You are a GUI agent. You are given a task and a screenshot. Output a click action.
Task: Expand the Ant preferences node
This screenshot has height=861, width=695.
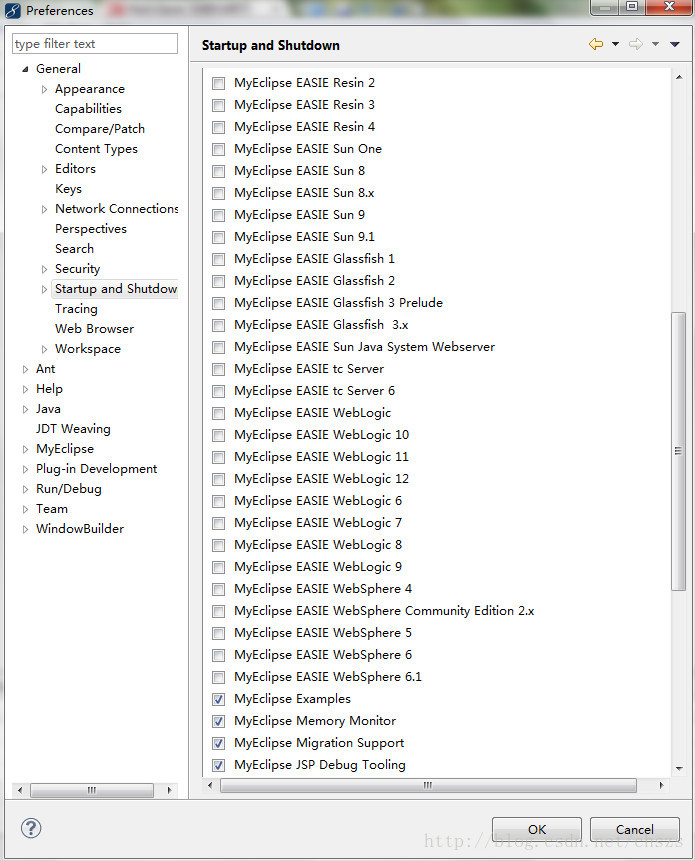click(25, 369)
